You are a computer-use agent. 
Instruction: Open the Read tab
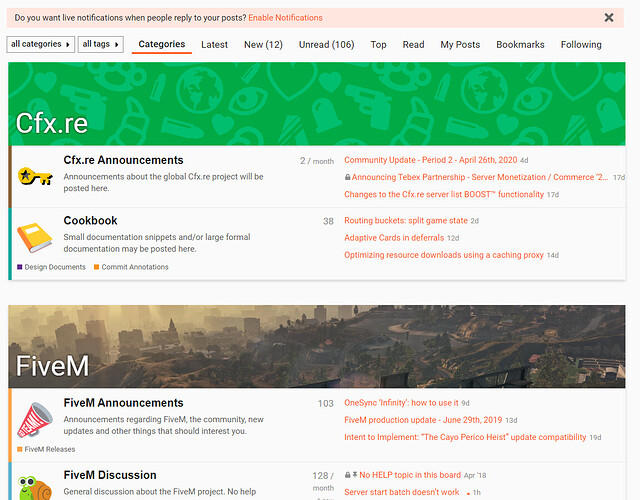[x=413, y=44]
